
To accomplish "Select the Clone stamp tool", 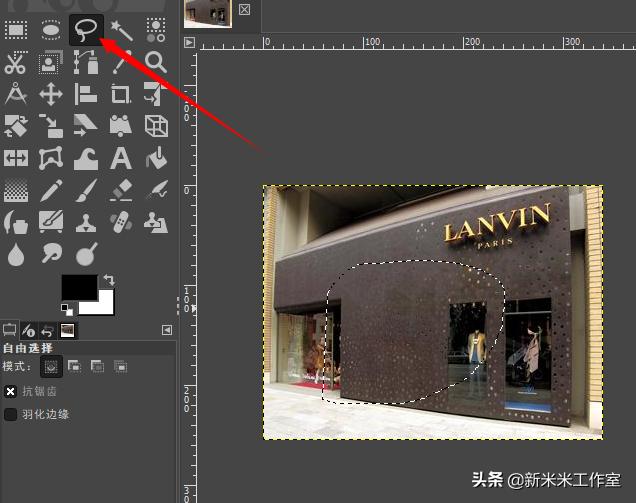I will click(86, 222).
